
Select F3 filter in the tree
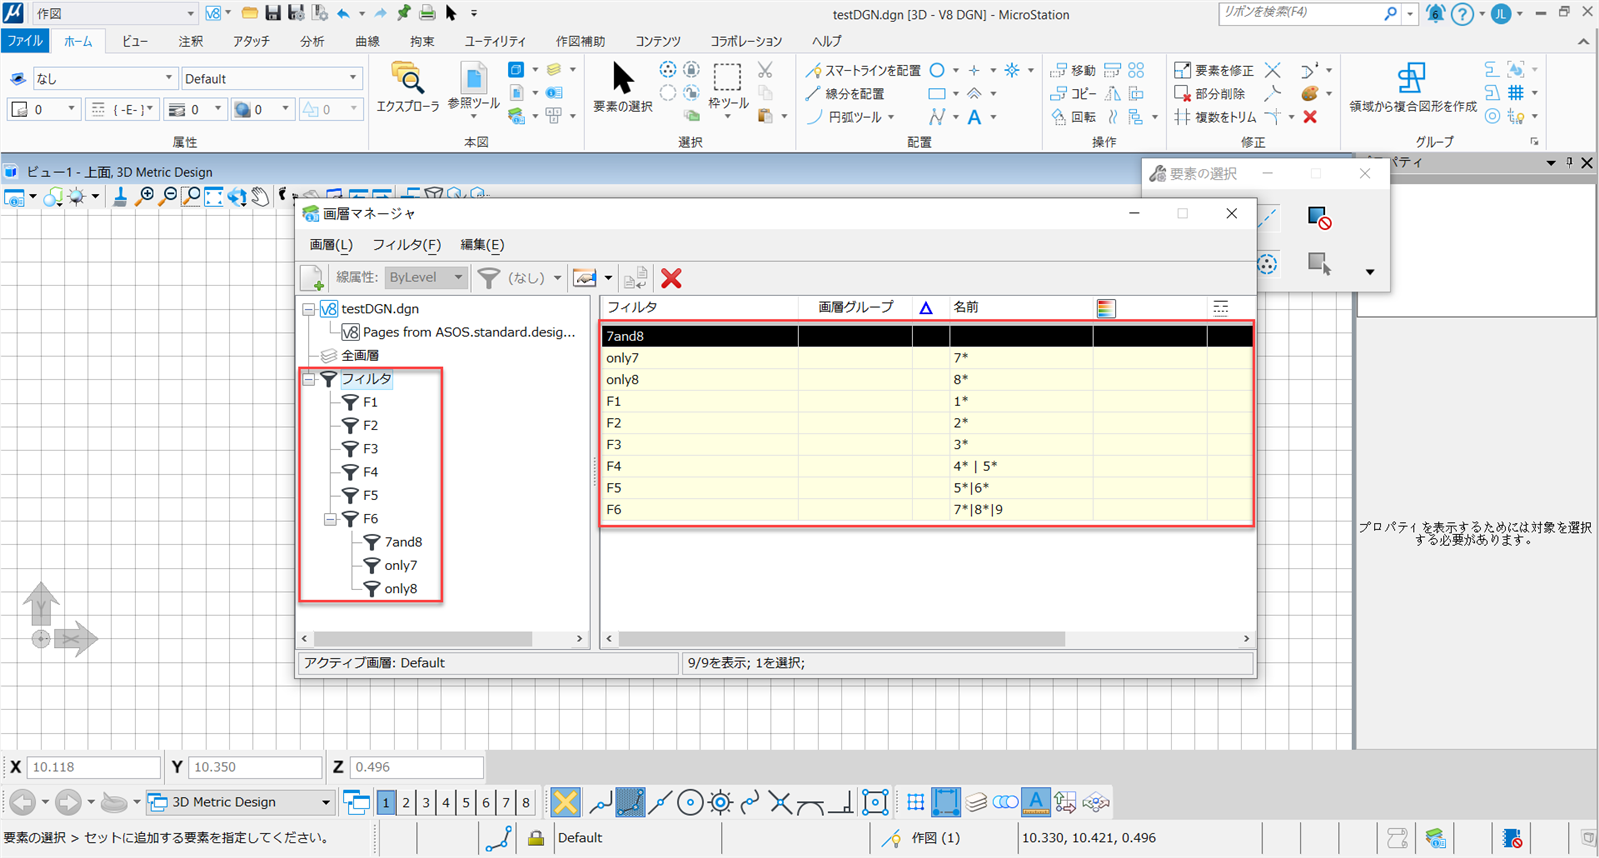(370, 449)
